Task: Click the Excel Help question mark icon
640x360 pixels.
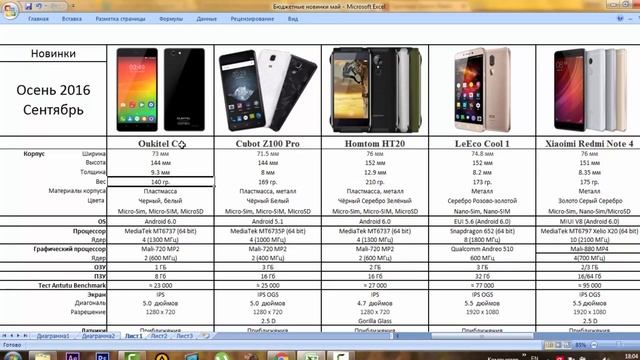Action: (620, 19)
